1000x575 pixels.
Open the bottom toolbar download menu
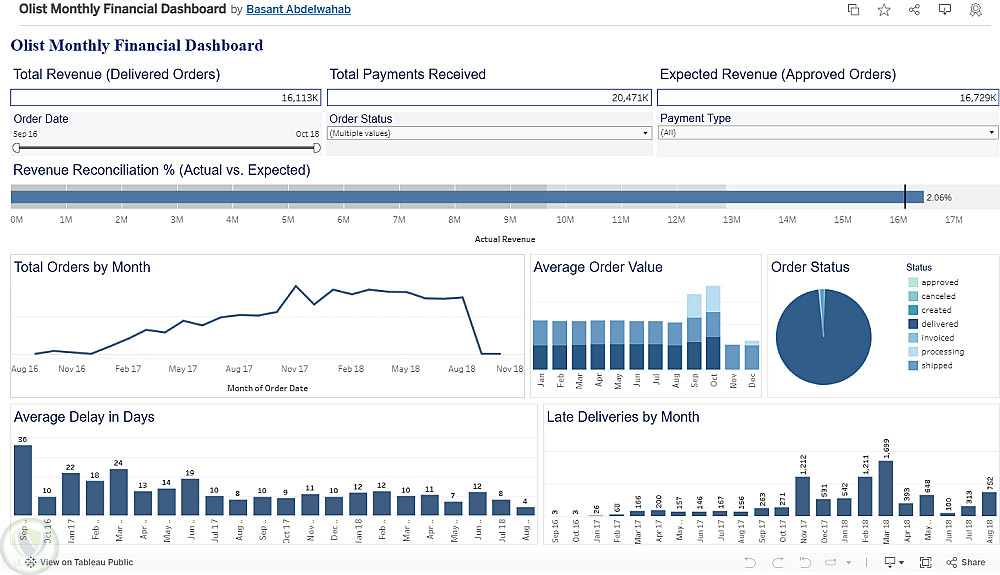(x=893, y=563)
